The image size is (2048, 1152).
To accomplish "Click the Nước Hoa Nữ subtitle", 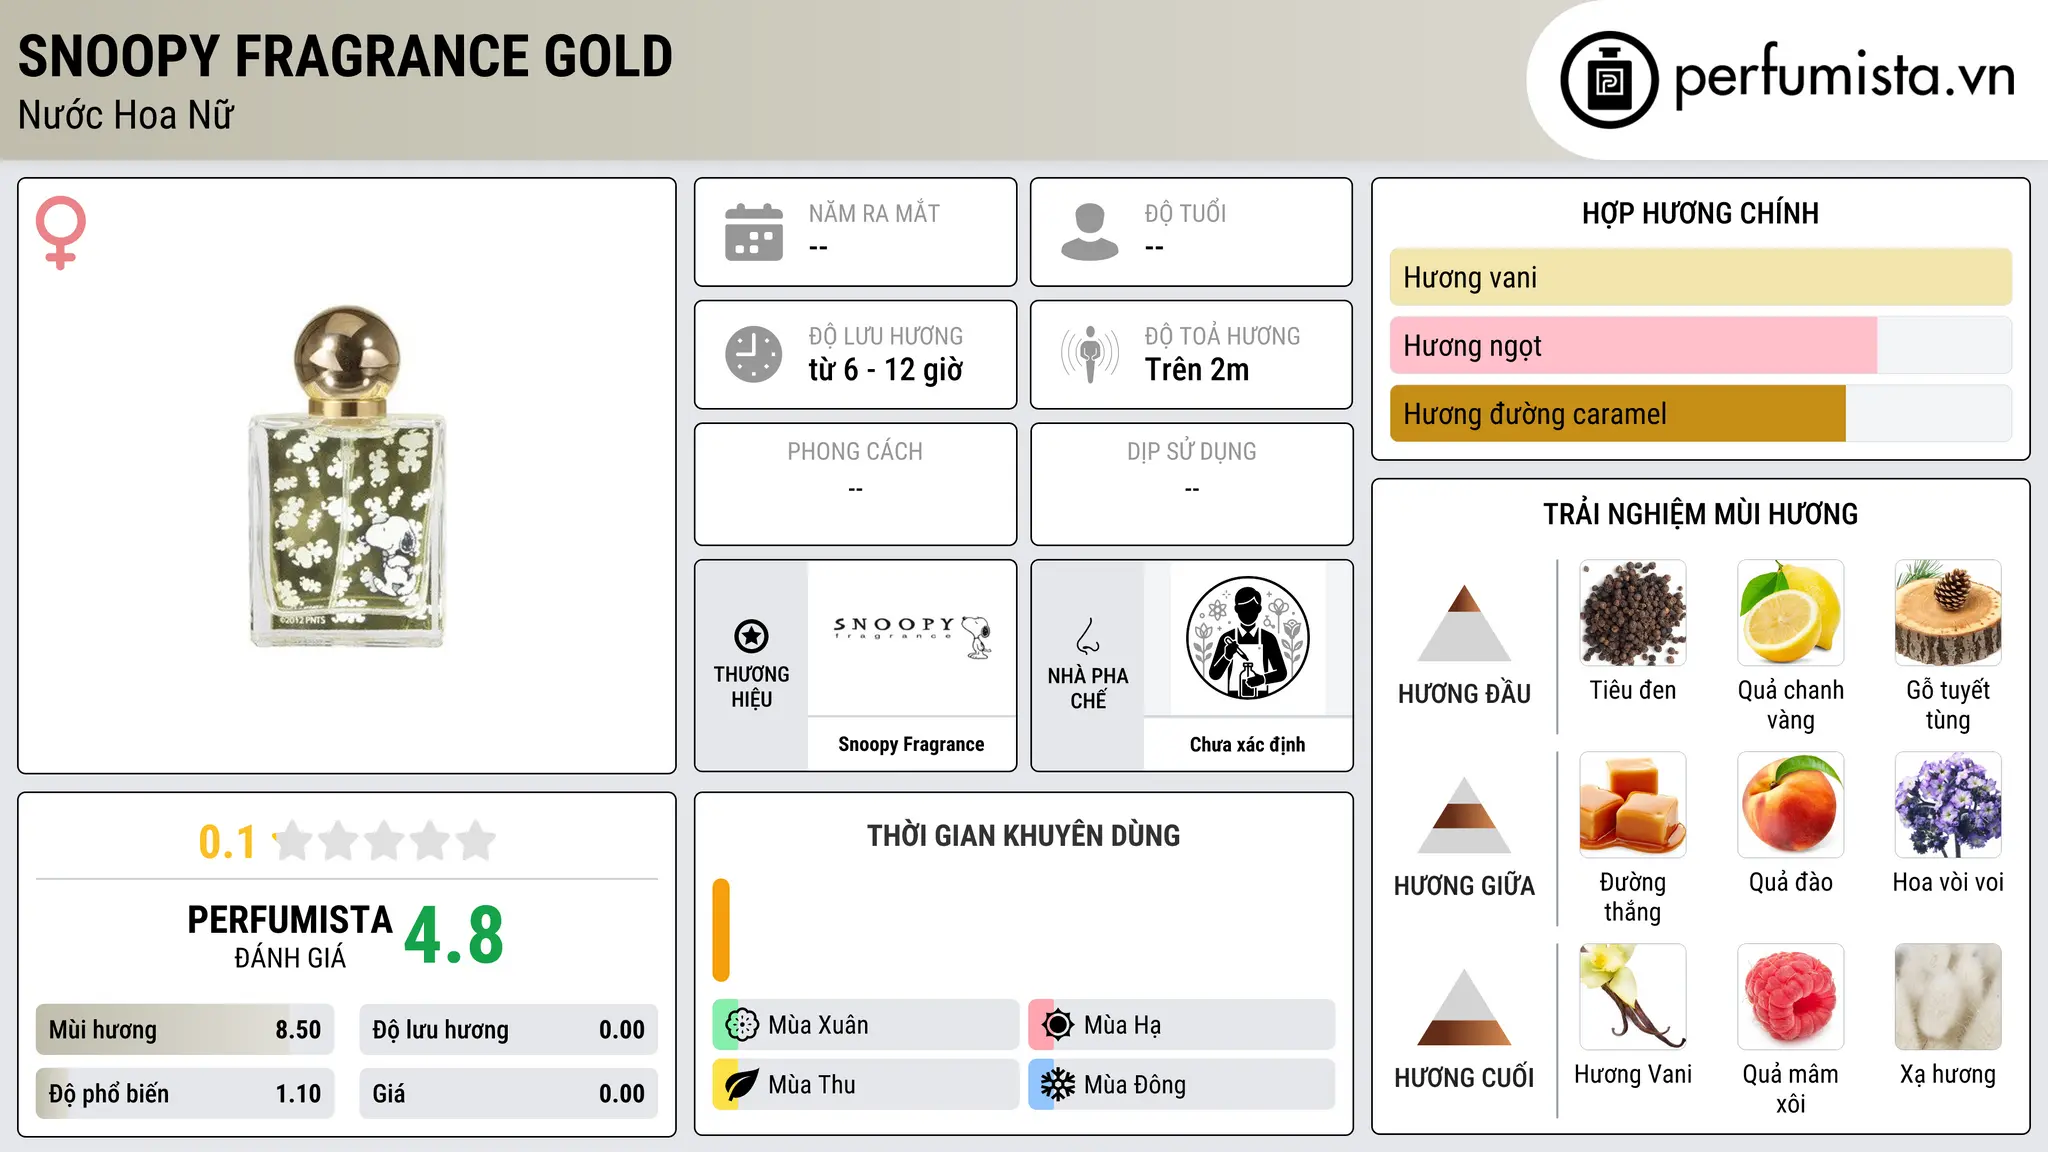I will point(126,116).
